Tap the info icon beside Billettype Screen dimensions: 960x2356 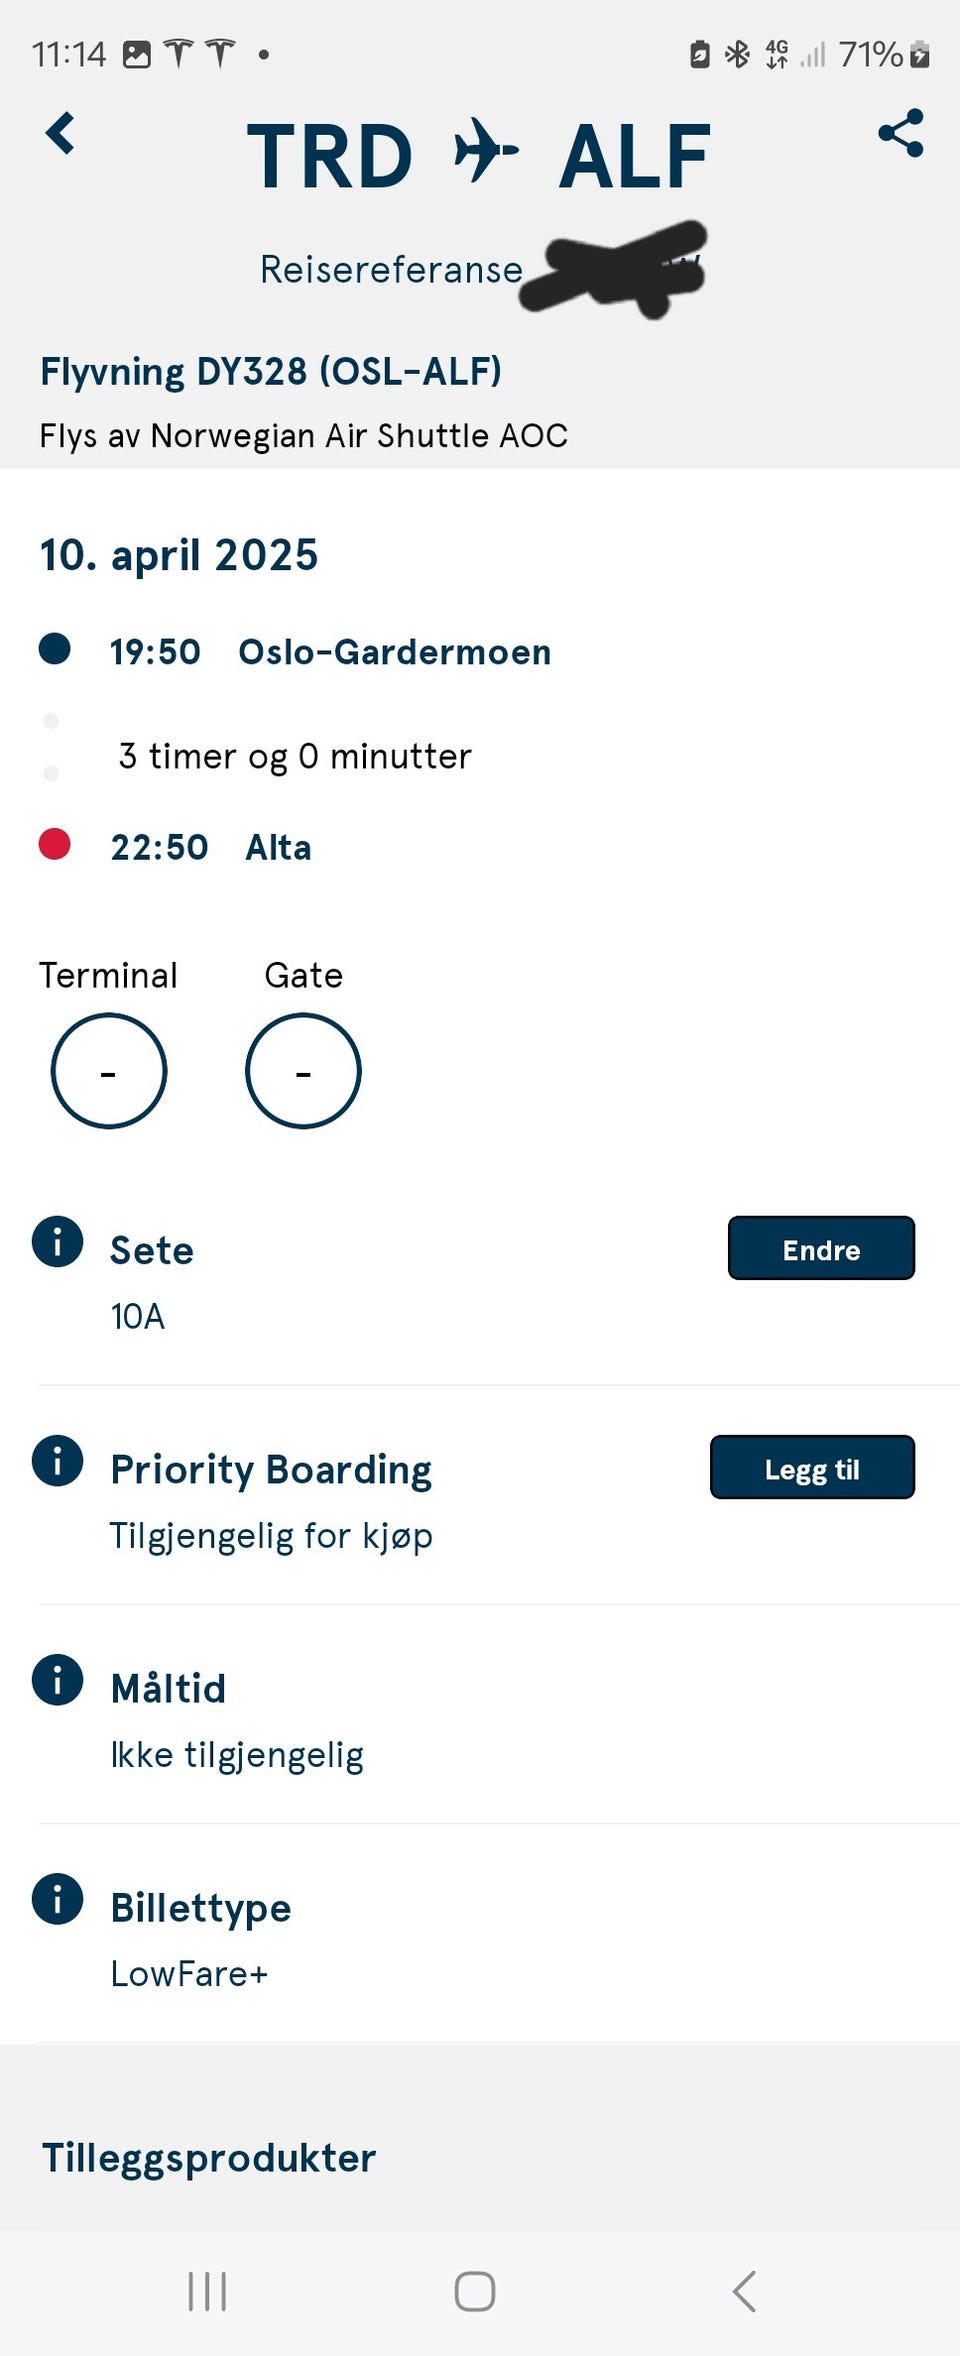57,1899
